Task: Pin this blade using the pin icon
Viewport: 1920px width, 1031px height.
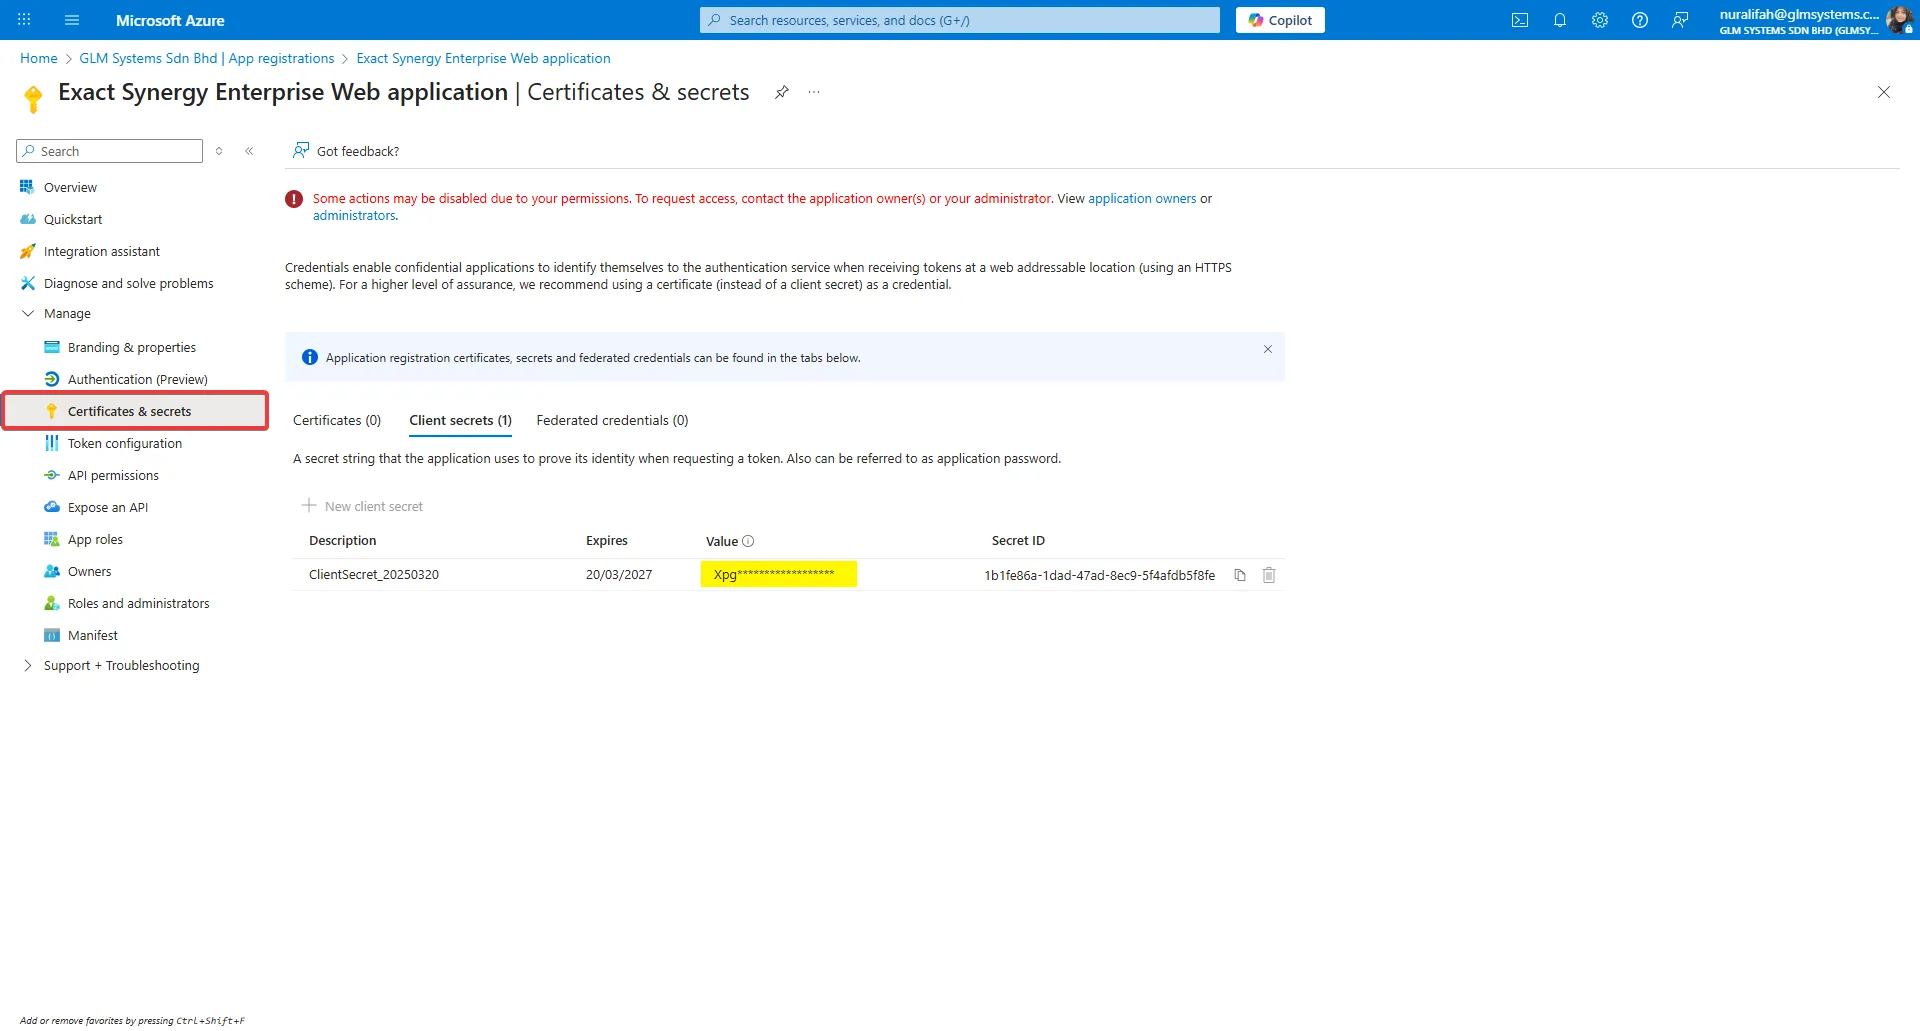Action: coord(782,92)
